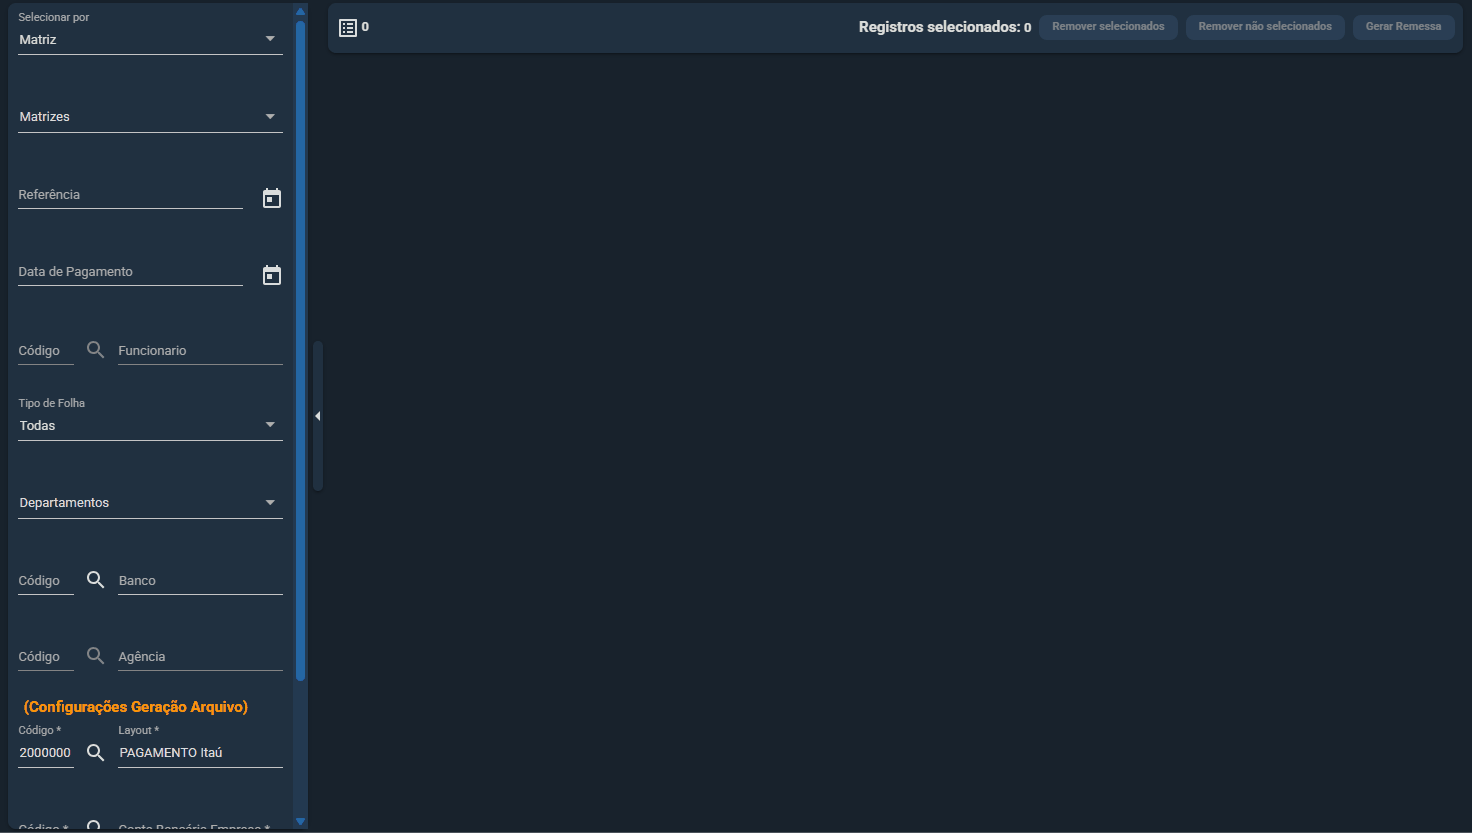This screenshot has height=833, width=1472.
Task: Expand the Matrizes dropdown
Action: point(150,117)
